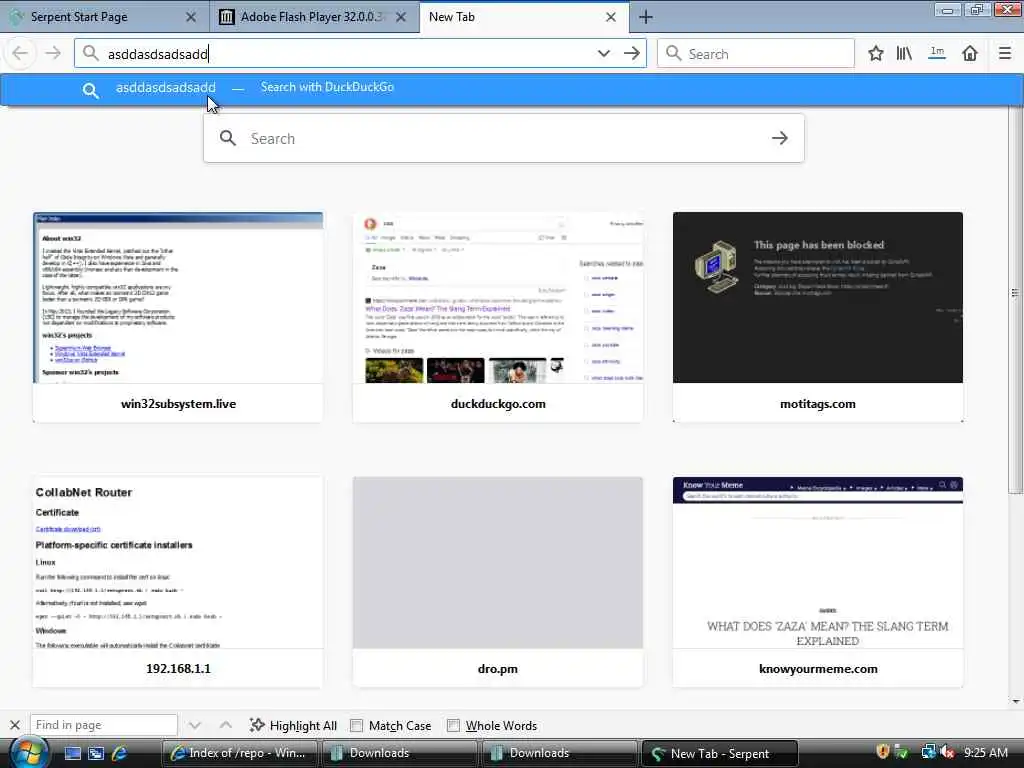Click the toolbar Search field
This screenshot has height=768, width=1024.
(x=756, y=54)
